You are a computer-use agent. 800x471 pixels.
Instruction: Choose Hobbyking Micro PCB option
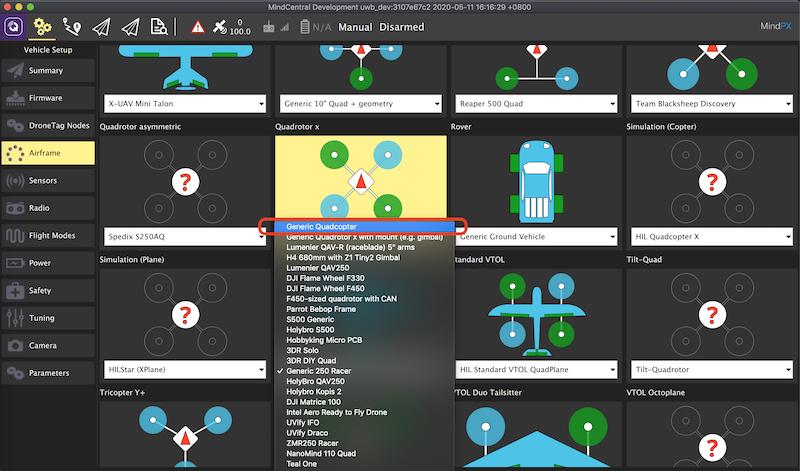coord(364,340)
